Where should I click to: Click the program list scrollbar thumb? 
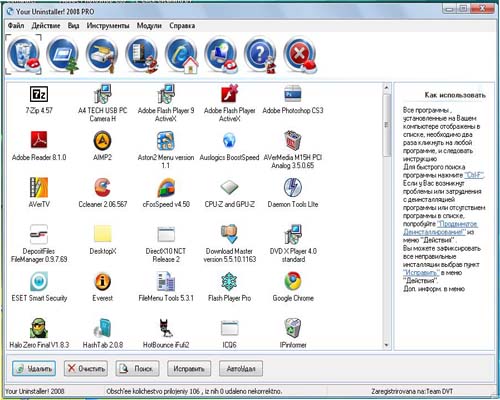386,125
